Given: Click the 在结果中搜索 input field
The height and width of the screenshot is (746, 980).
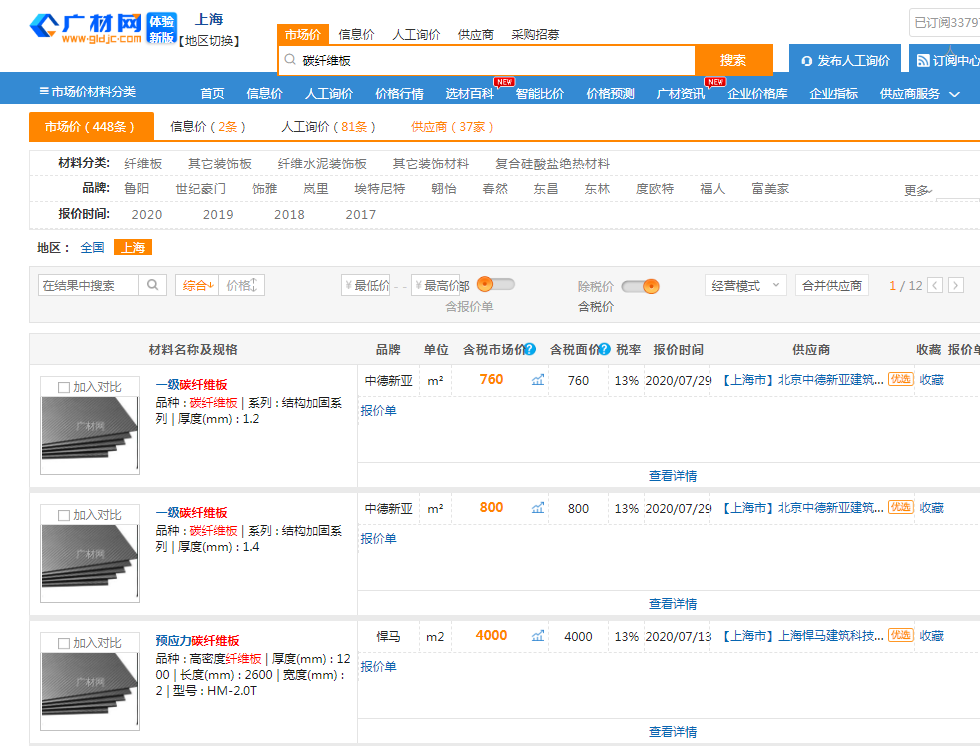Looking at the screenshot, I should (x=89, y=286).
